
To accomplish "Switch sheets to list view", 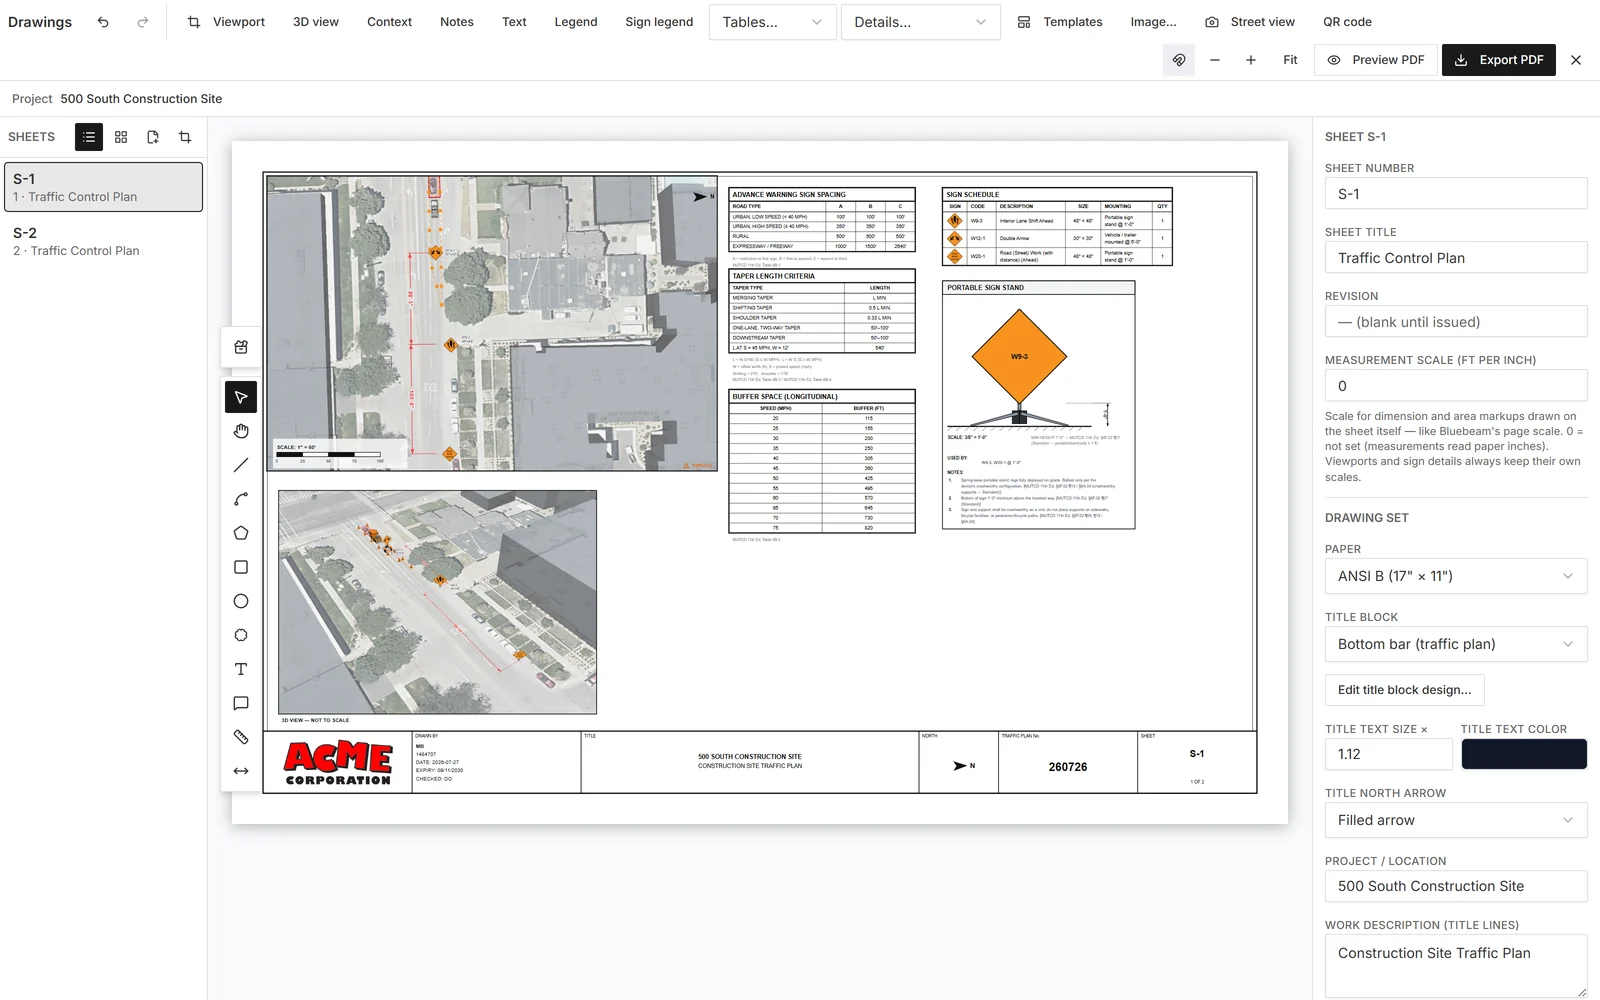I will point(89,137).
